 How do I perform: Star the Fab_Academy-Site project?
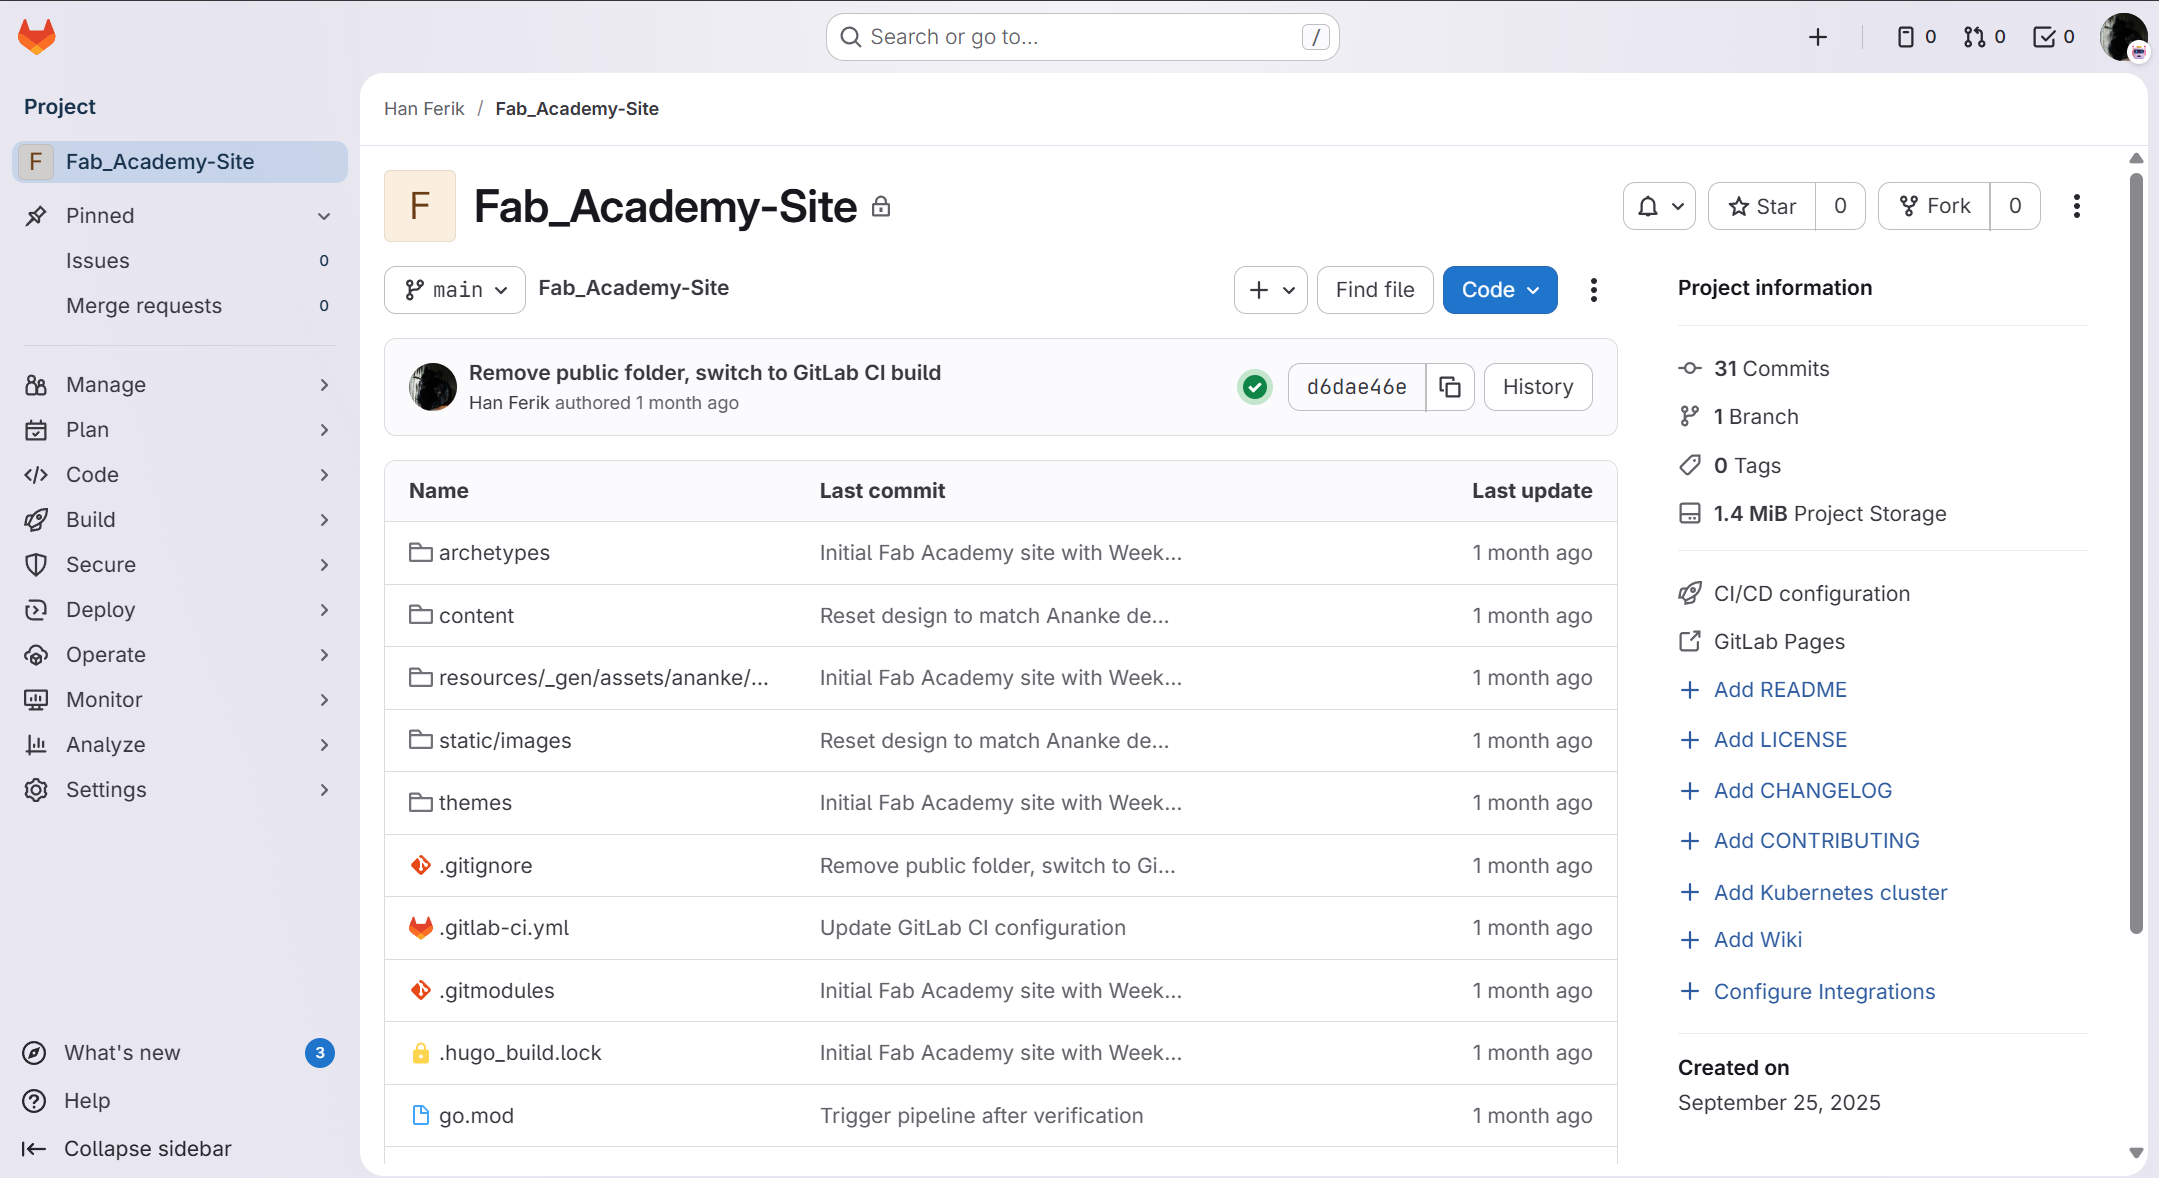pos(1763,206)
